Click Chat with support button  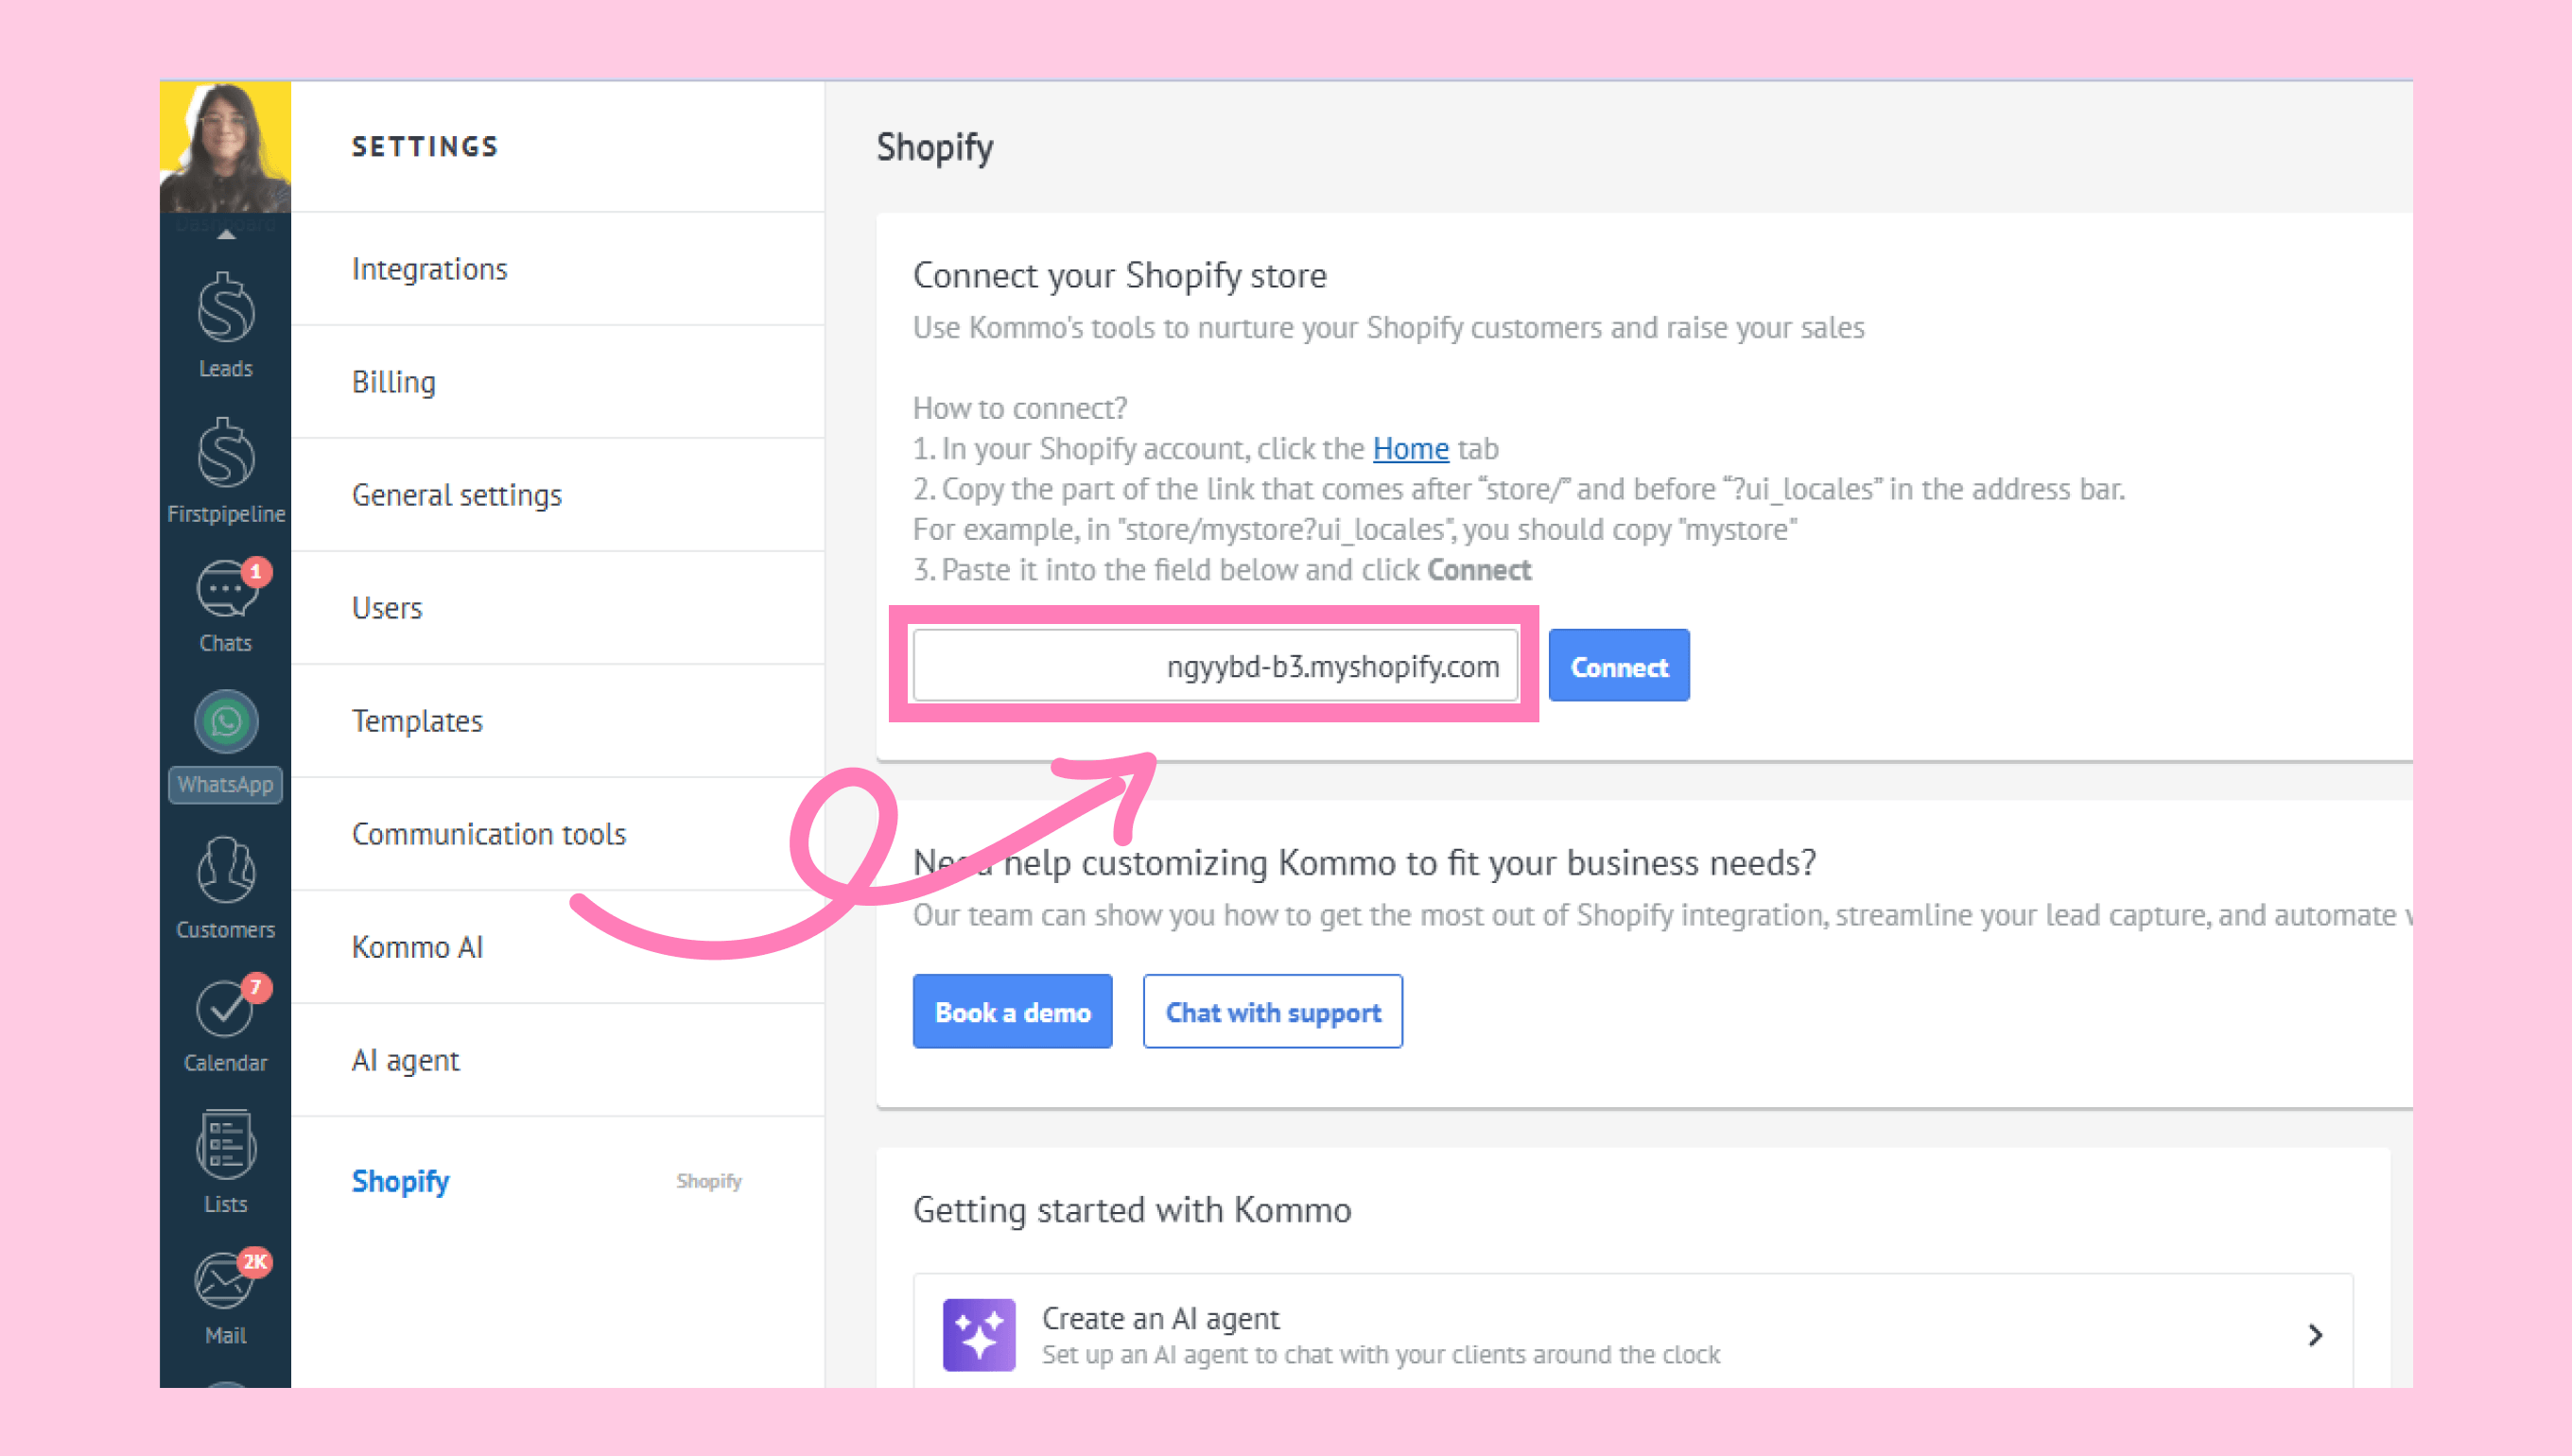1272,1012
